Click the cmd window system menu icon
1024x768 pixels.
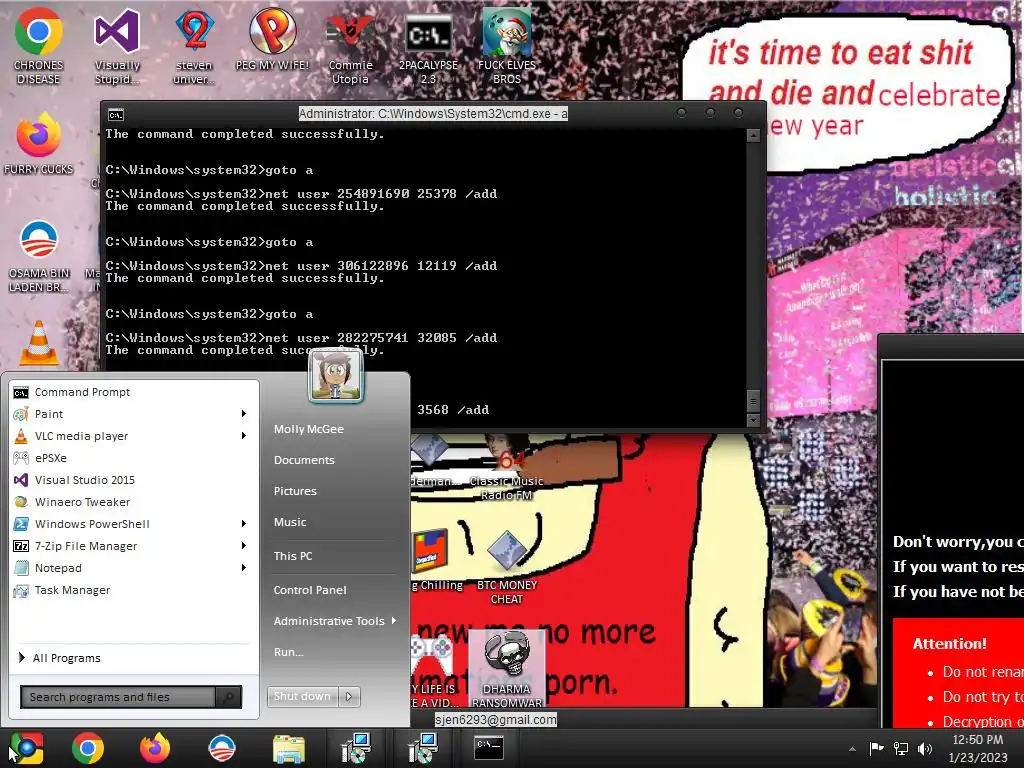point(116,115)
